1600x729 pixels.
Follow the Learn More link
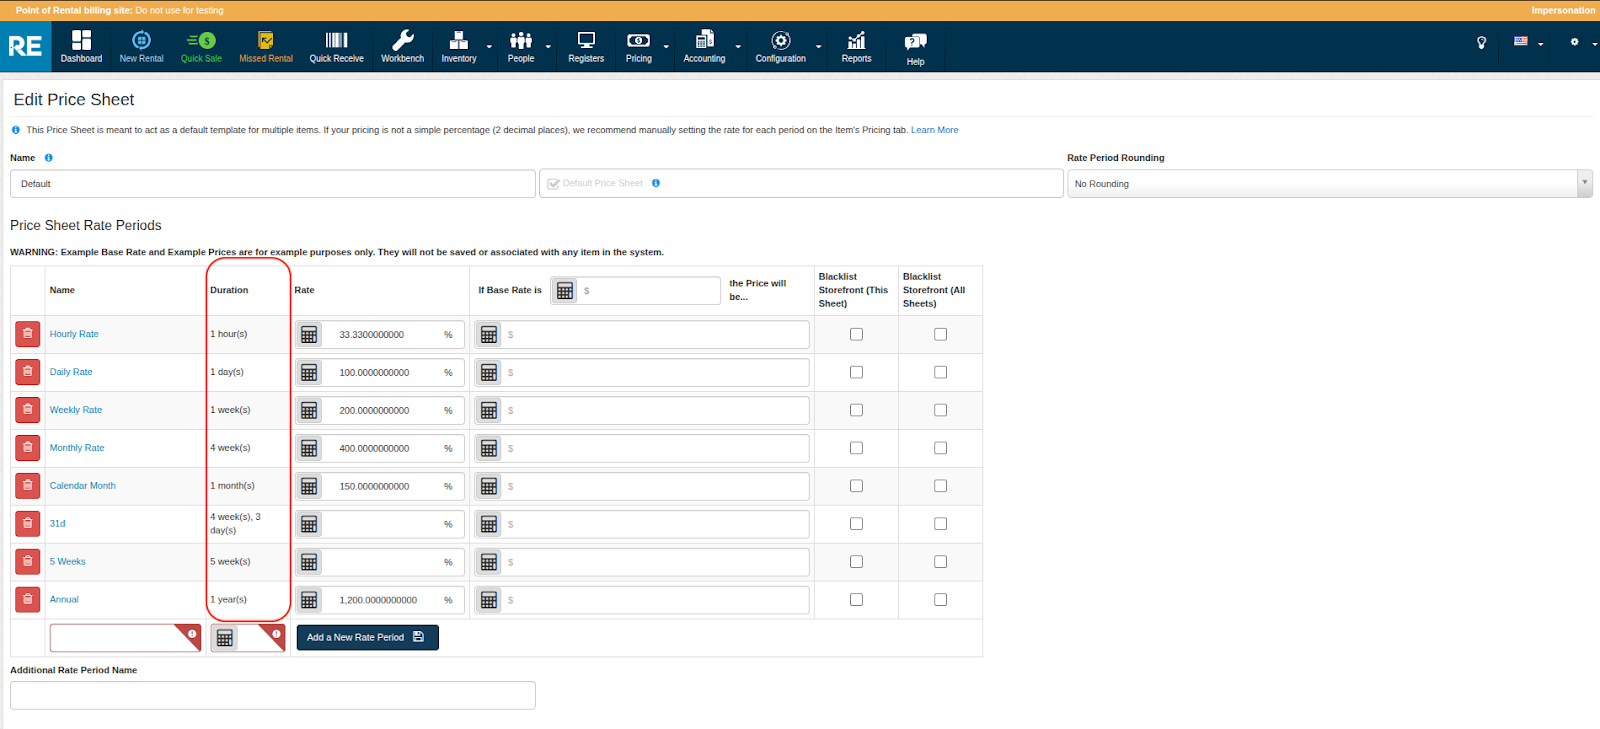point(934,130)
